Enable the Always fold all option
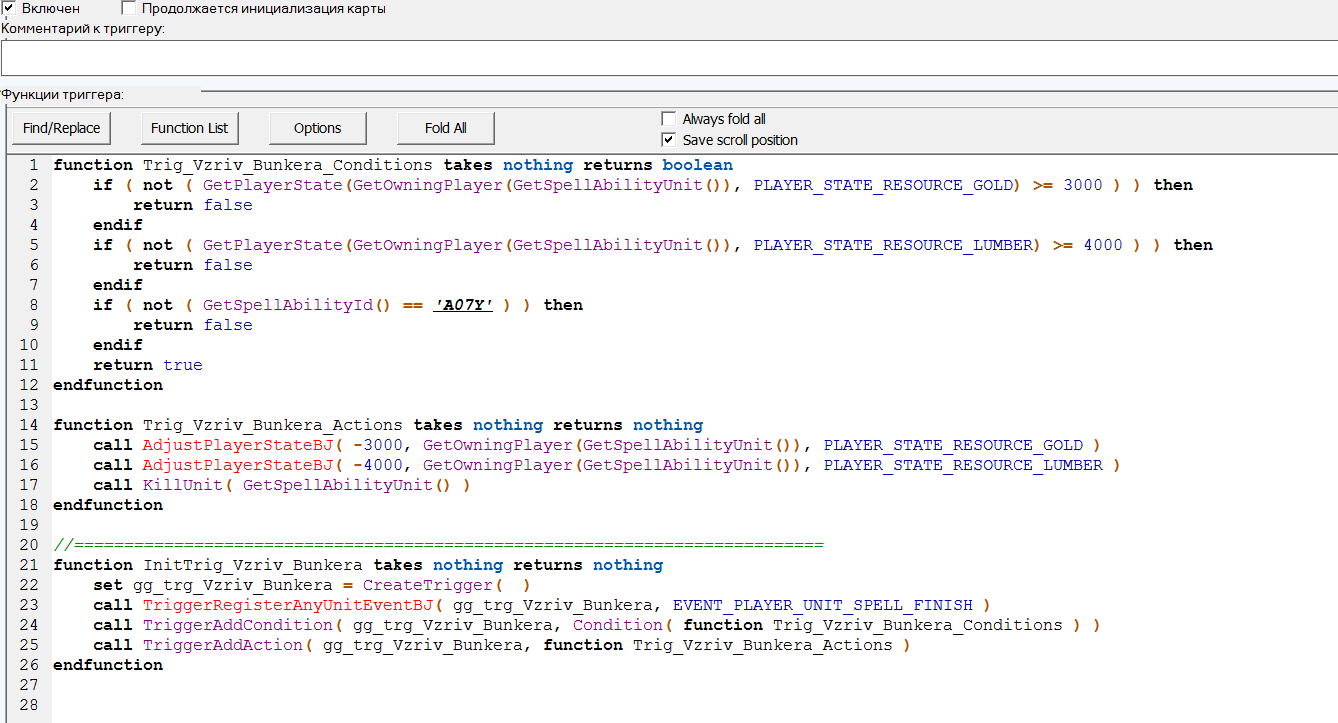1338x723 pixels. pyautogui.click(x=669, y=119)
